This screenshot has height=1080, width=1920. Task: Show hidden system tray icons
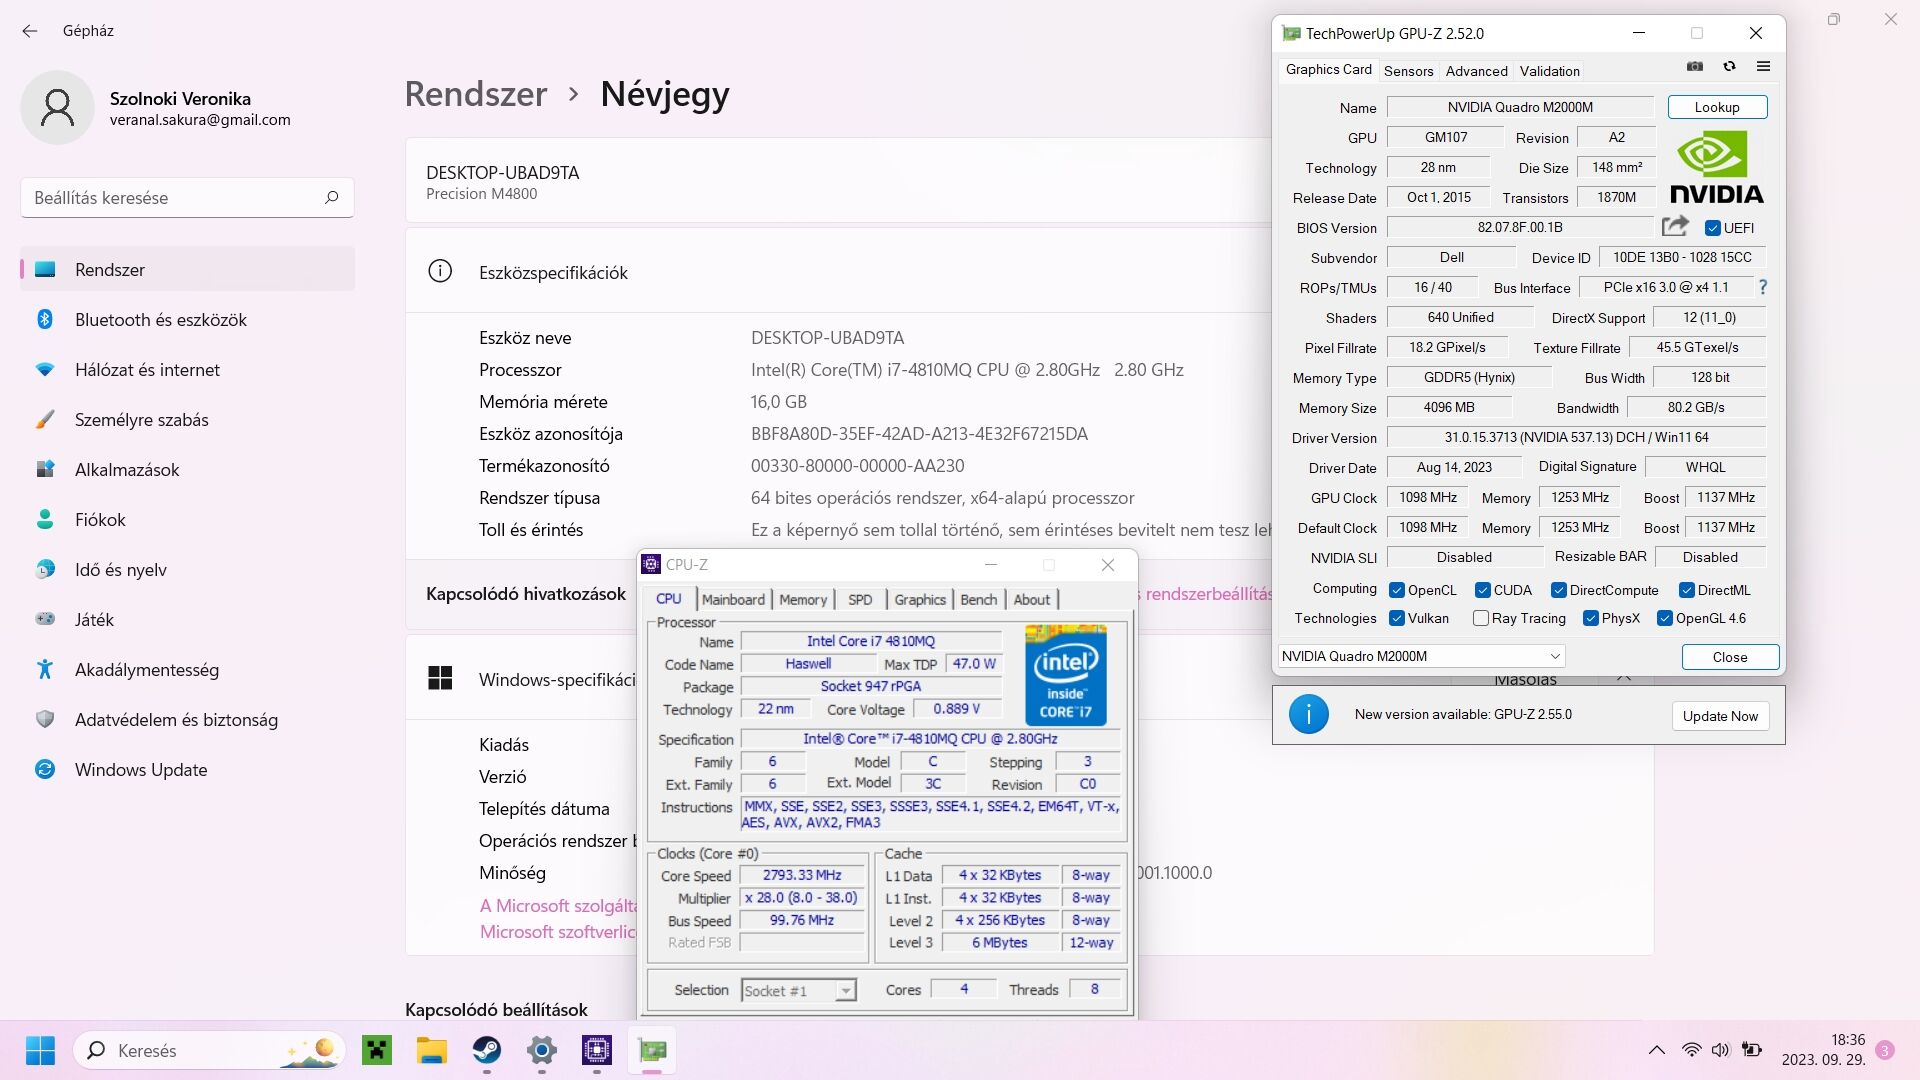click(1657, 1050)
